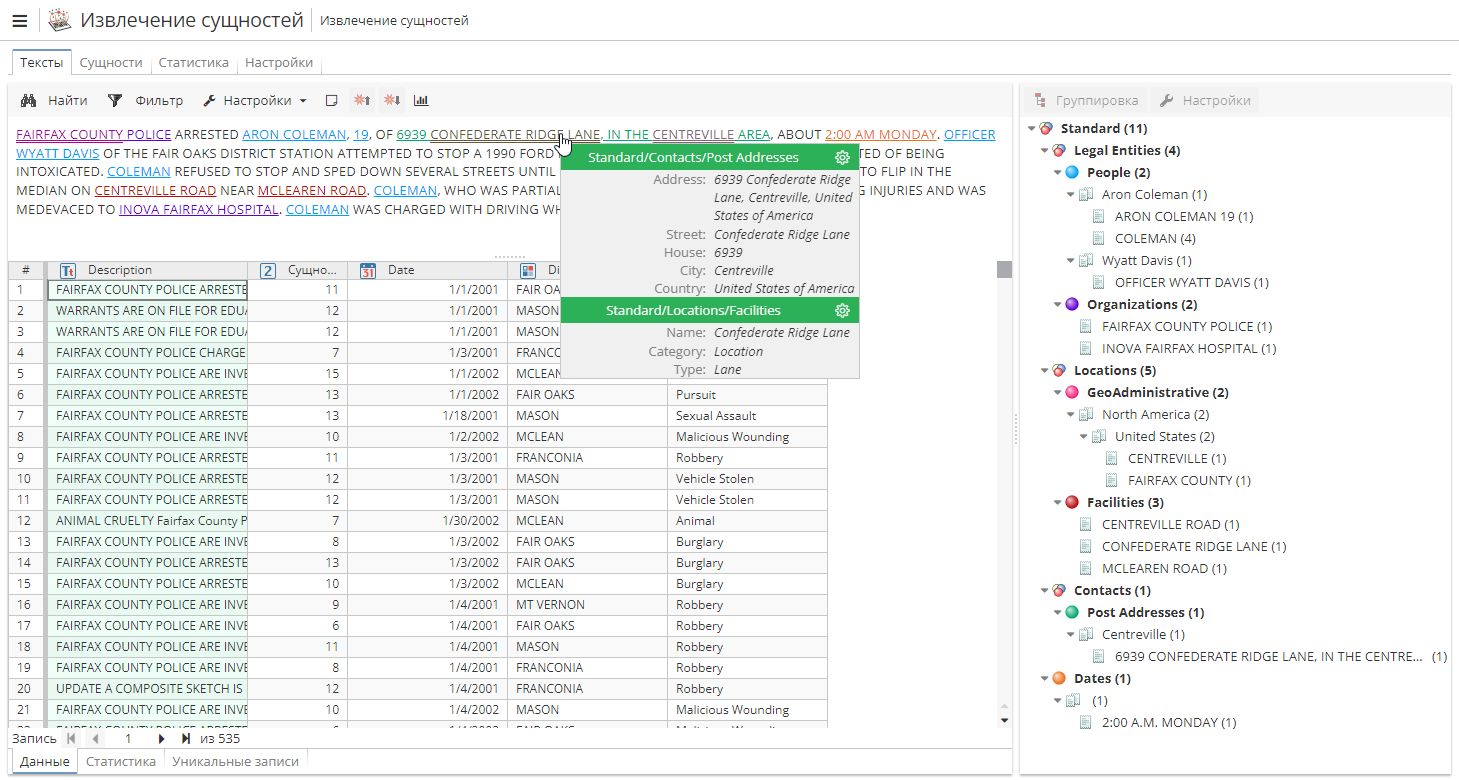Open the bar chart toolbar icon
This screenshot has height=780, width=1459.
[x=421, y=100]
